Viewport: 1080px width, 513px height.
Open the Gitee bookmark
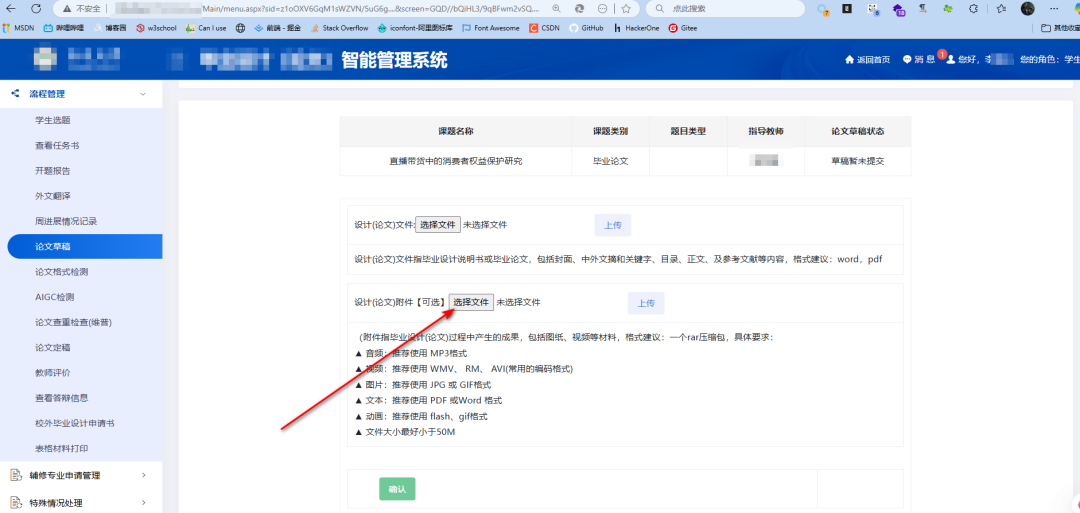click(683, 28)
